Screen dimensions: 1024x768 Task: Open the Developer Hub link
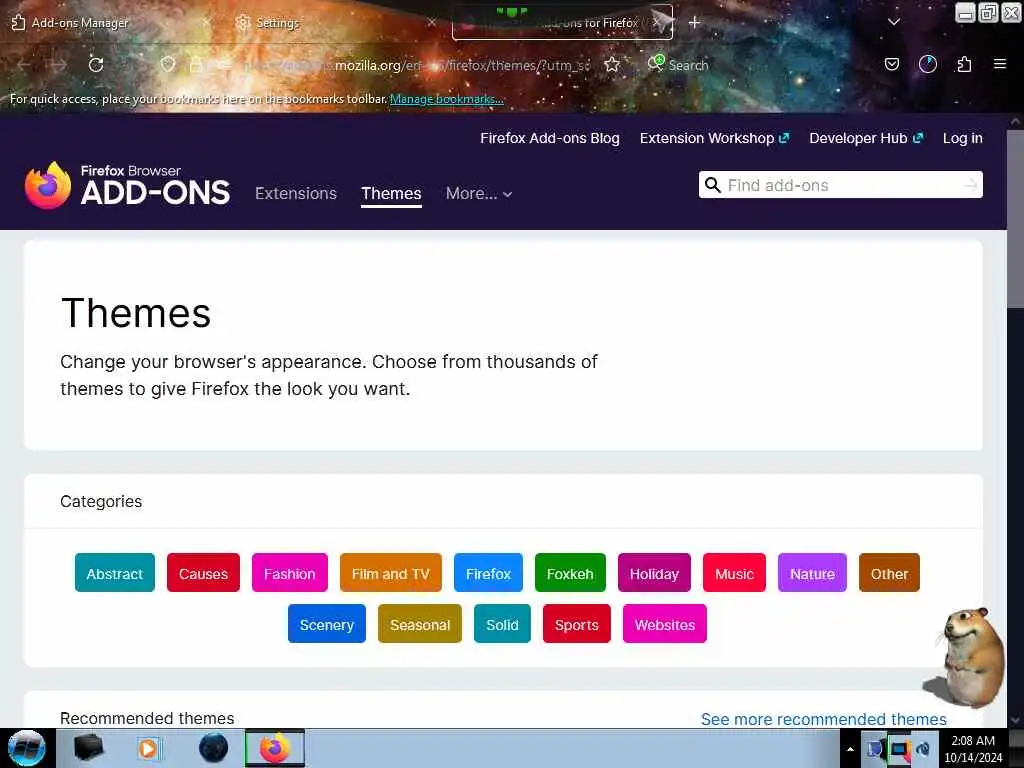(866, 138)
